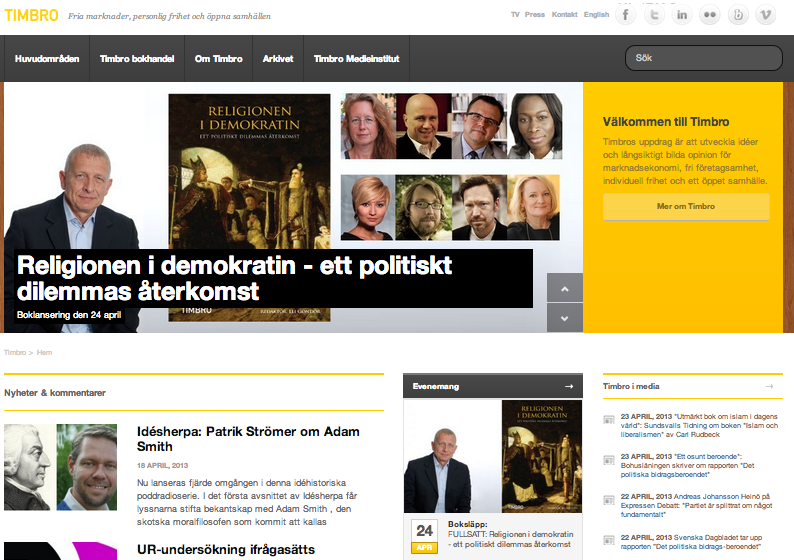Viewport: 794px width, 560px height.
Task: Open the Arkivet menu item
Action: click(x=277, y=59)
